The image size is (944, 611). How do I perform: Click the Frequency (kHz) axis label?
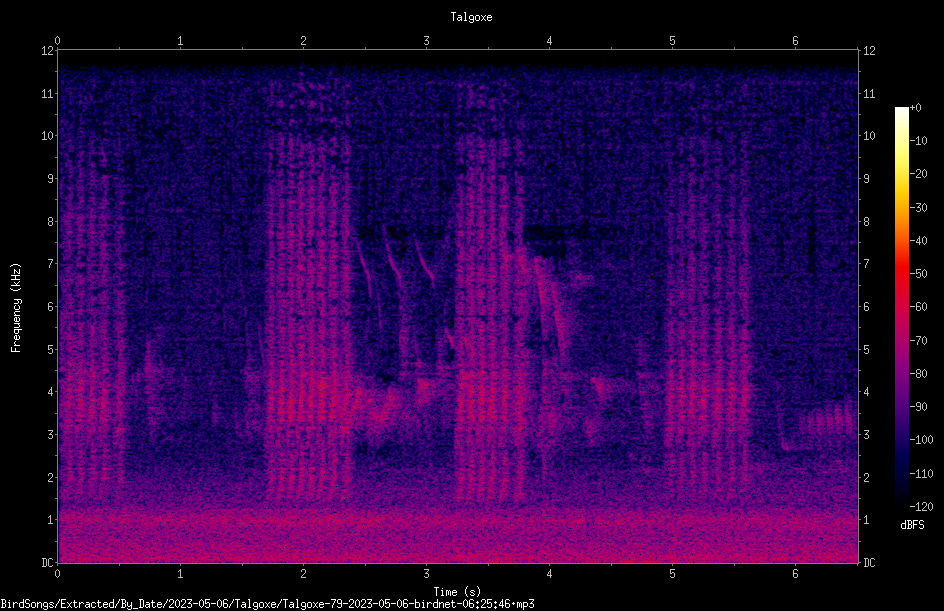pyautogui.click(x=16, y=308)
